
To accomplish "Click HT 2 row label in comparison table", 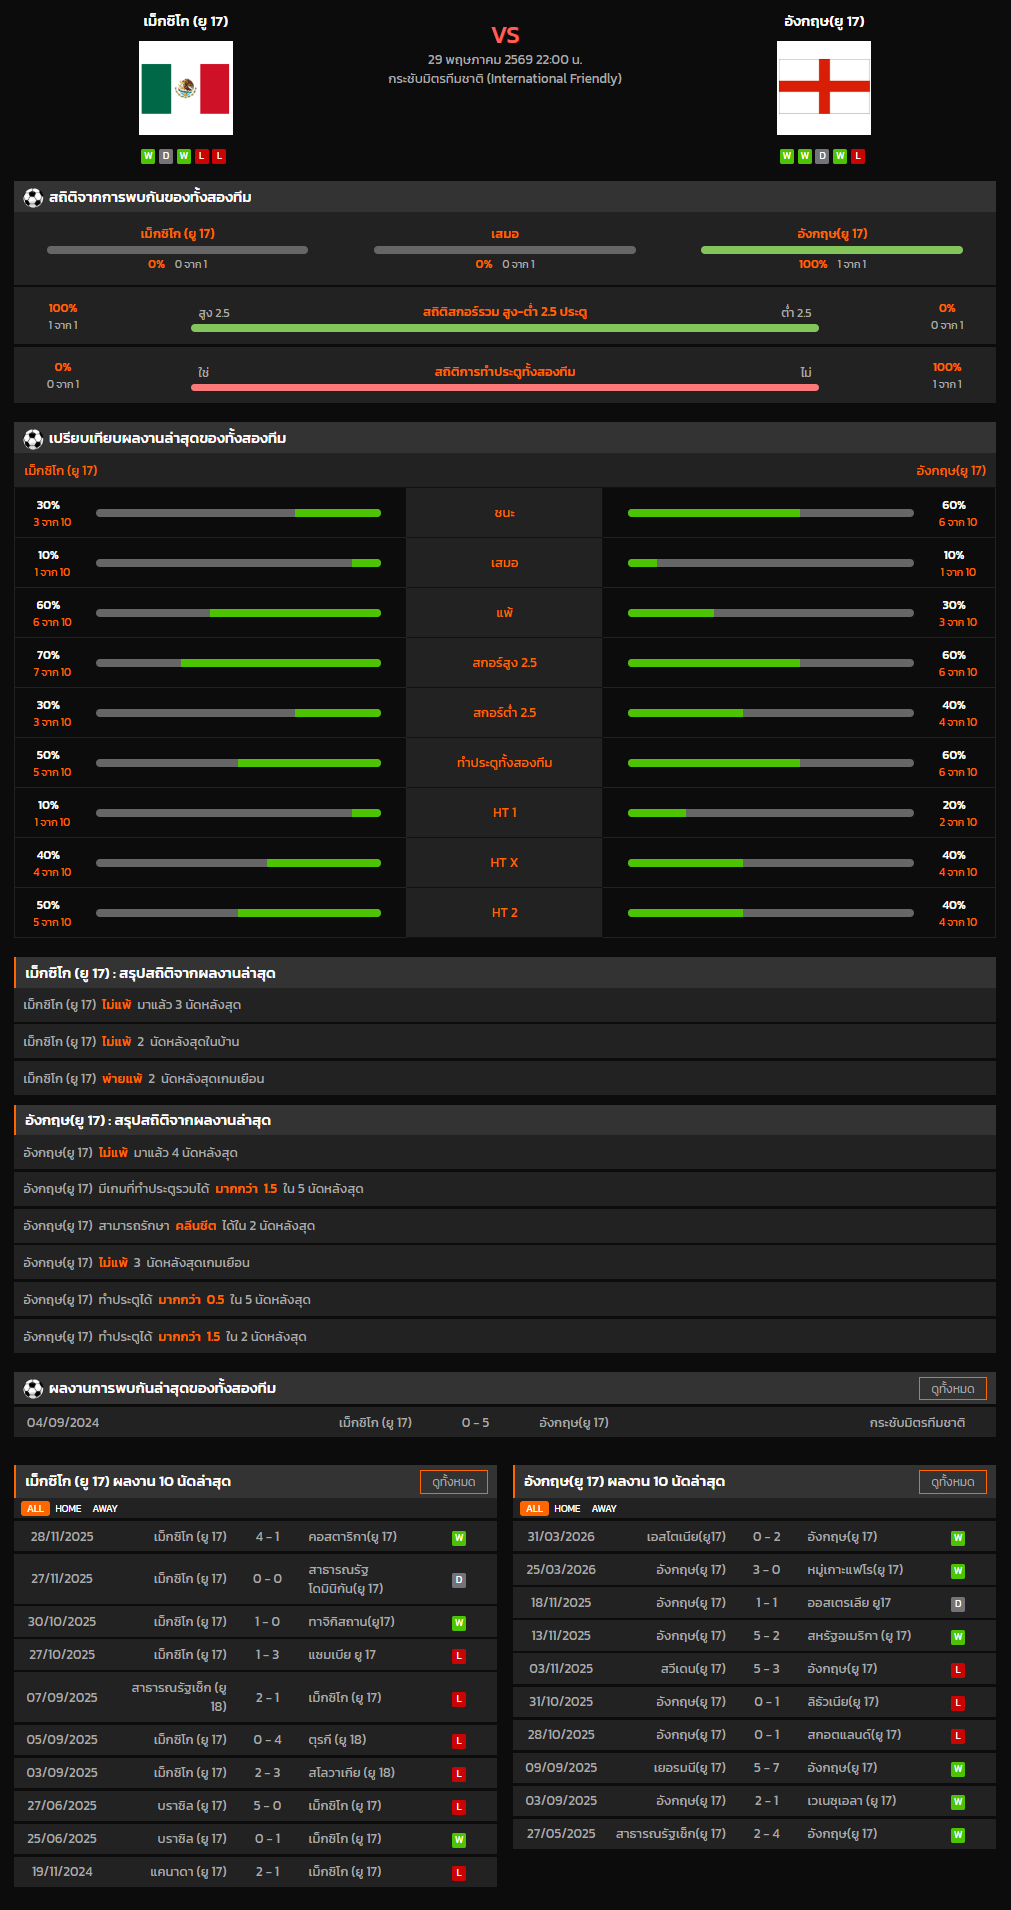I will [x=505, y=913].
